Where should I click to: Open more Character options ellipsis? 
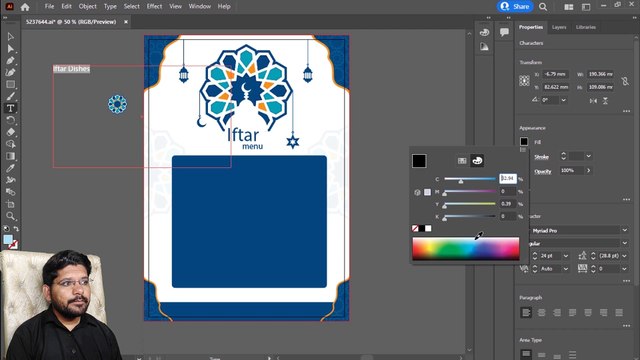pyautogui.click(x=627, y=281)
